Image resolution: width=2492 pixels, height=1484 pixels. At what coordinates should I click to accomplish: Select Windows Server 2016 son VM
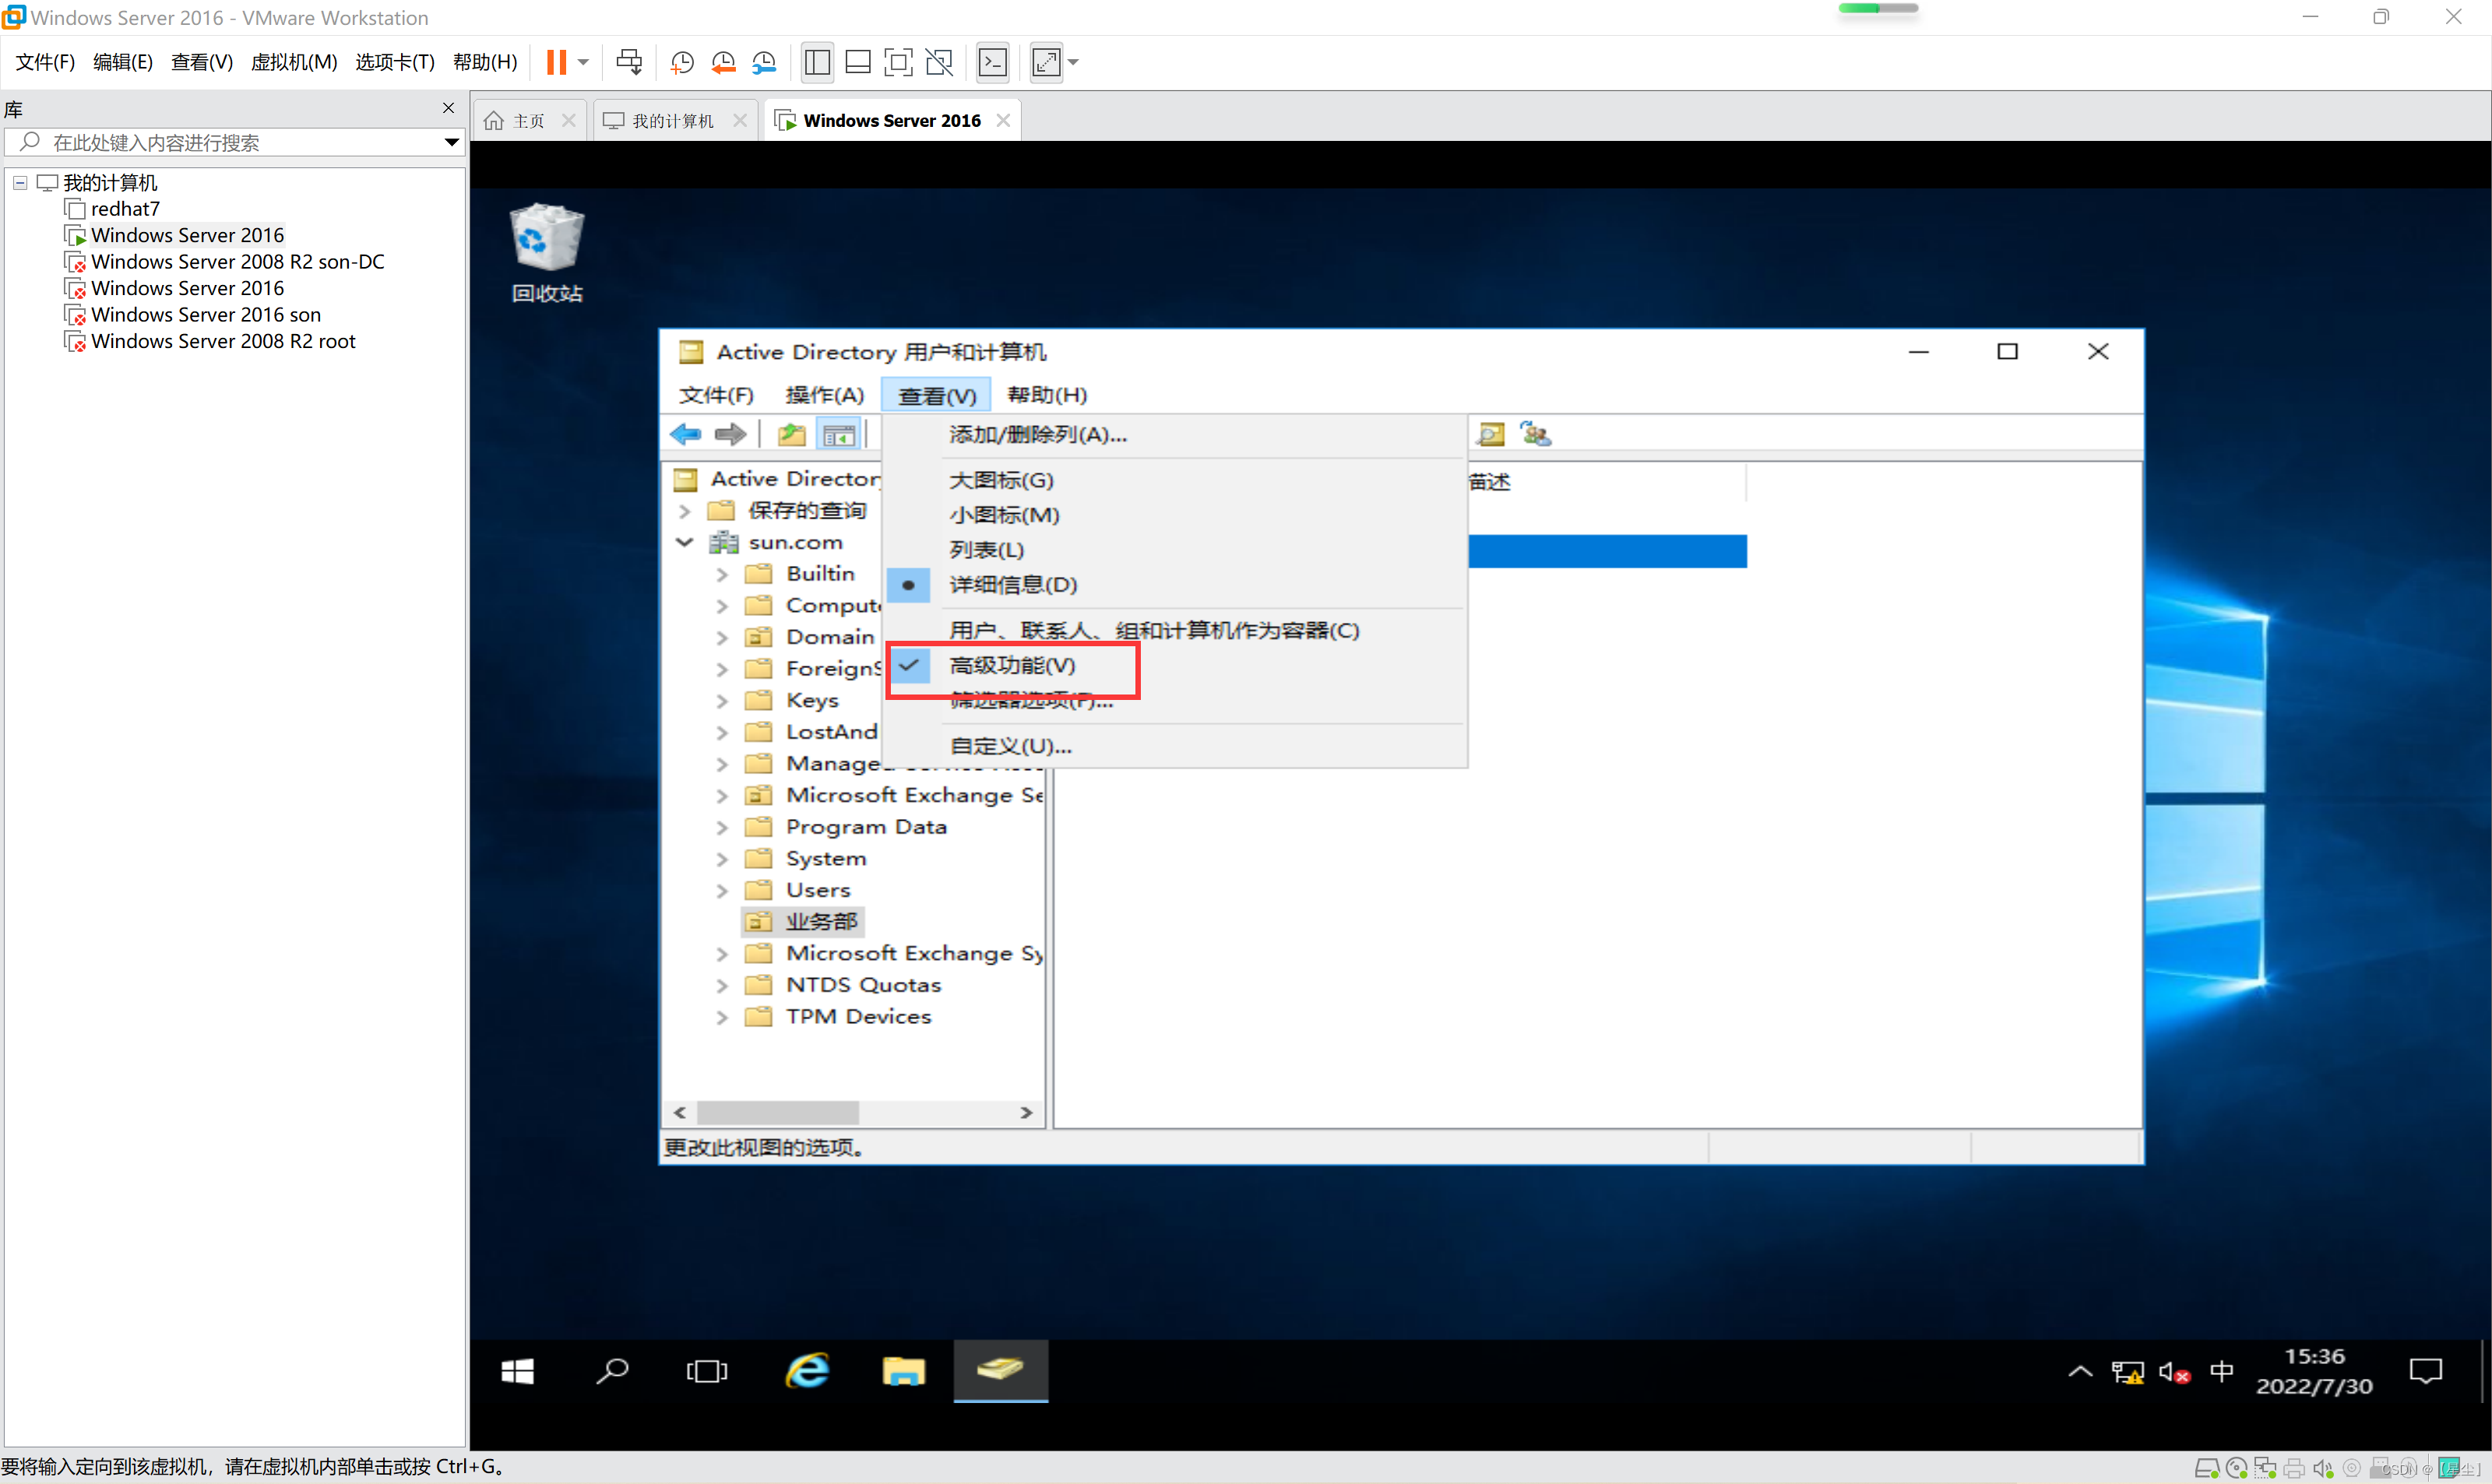(x=206, y=315)
